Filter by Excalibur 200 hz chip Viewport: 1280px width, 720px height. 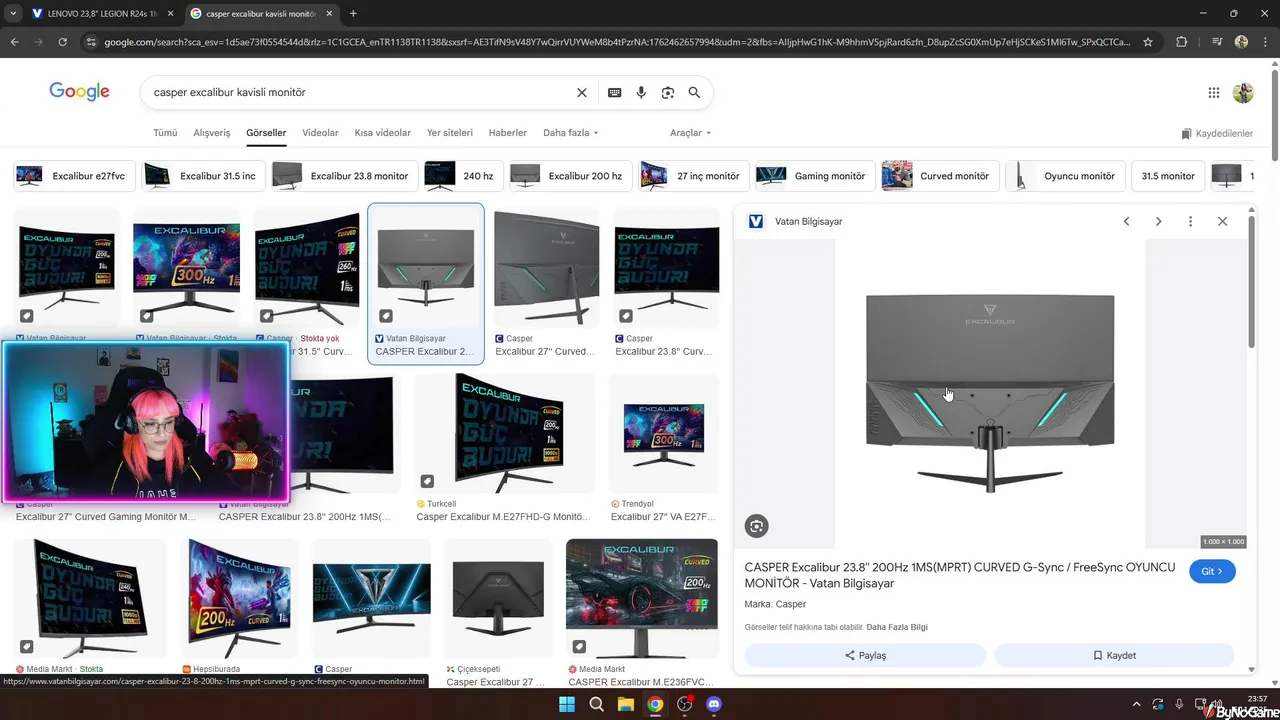coord(570,176)
